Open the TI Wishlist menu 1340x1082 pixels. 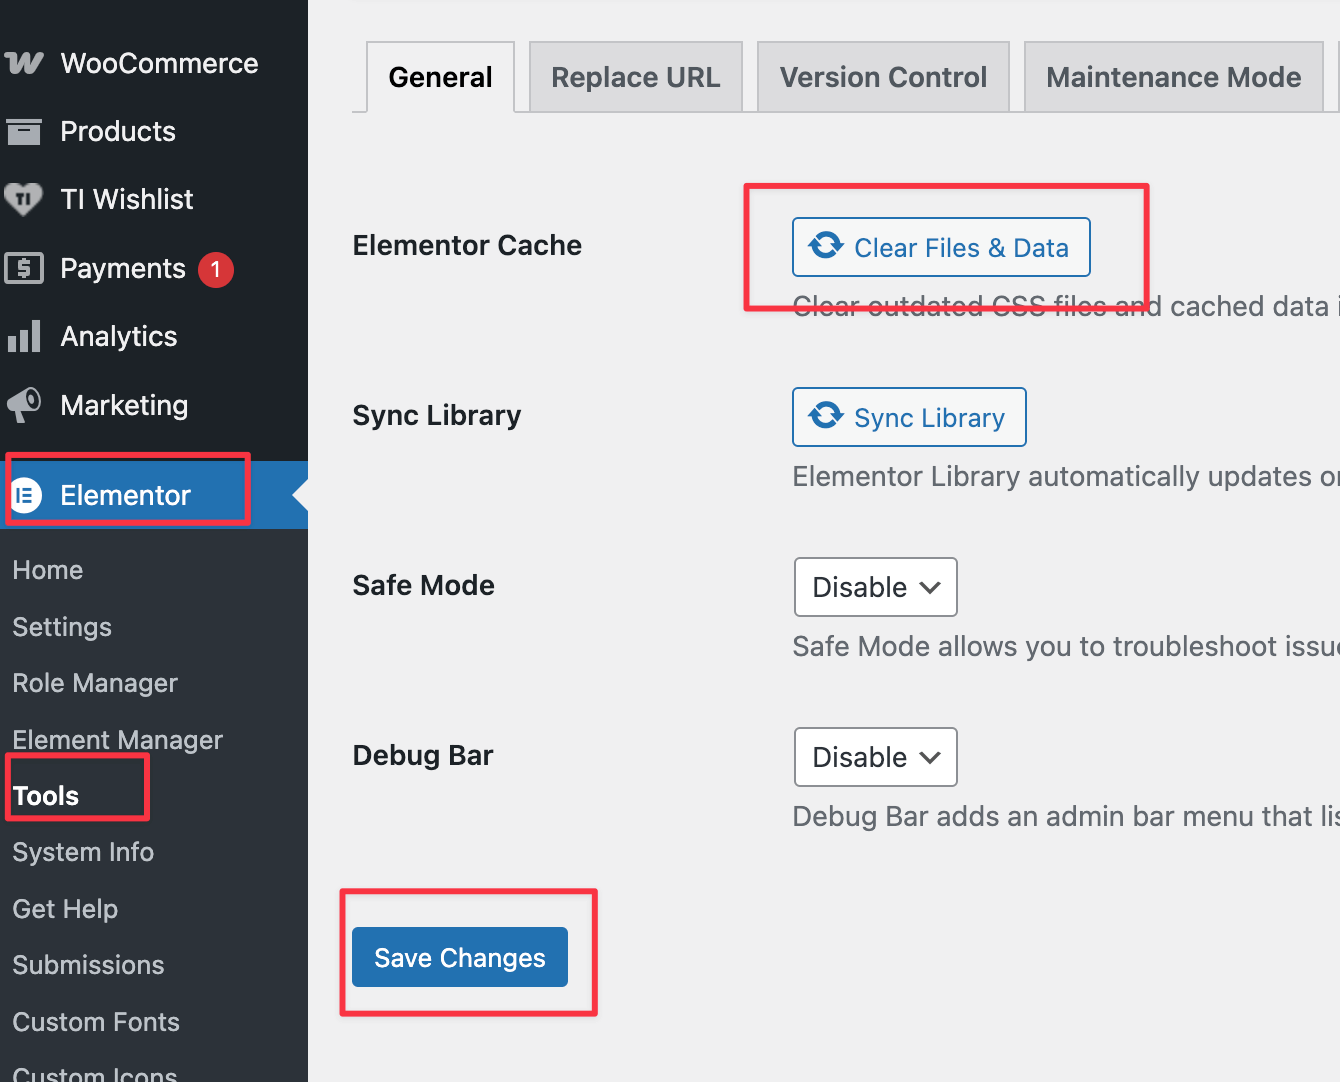coord(127,199)
